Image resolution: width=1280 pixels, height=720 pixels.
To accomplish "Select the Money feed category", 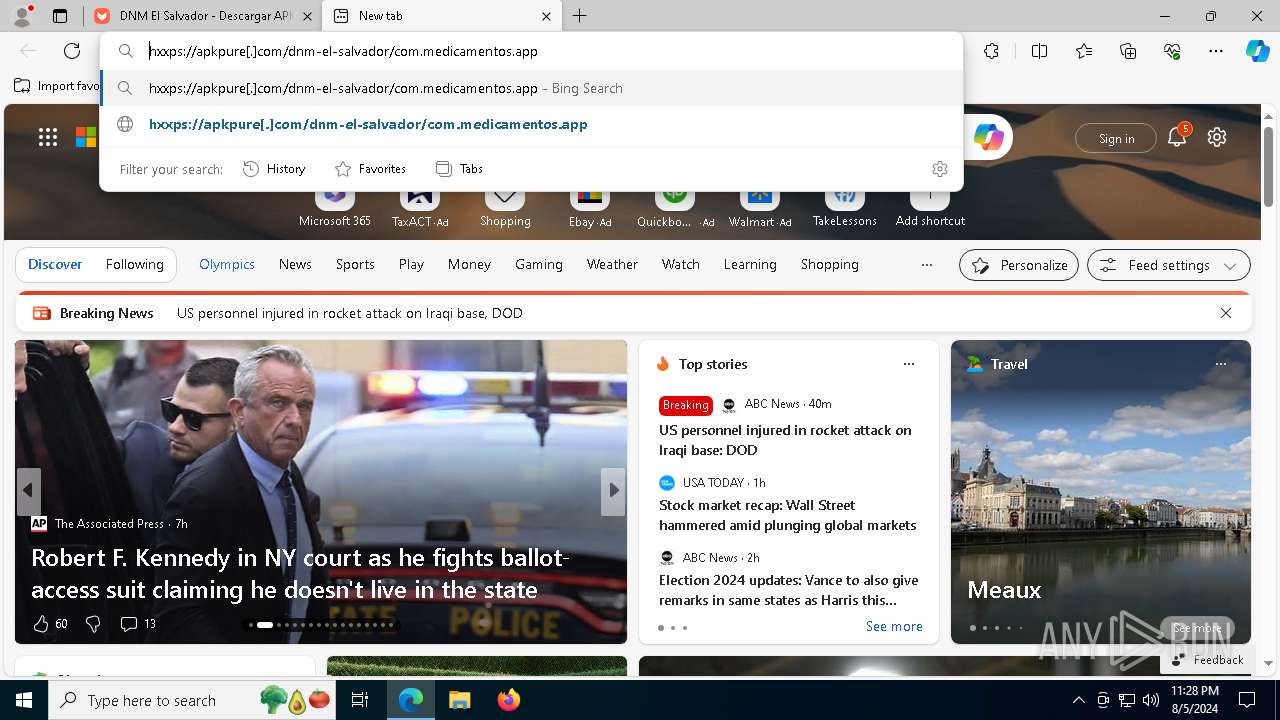I will (x=469, y=265).
